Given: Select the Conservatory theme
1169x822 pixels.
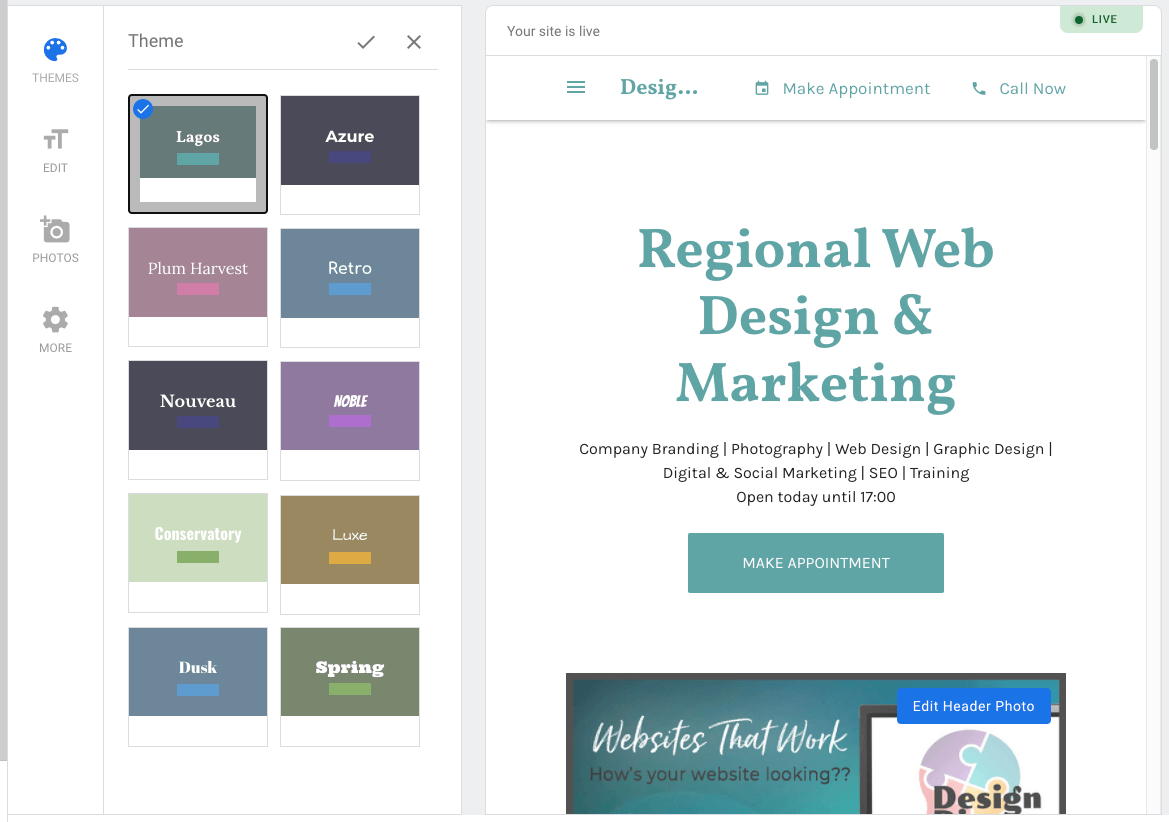Looking at the screenshot, I should (x=198, y=553).
